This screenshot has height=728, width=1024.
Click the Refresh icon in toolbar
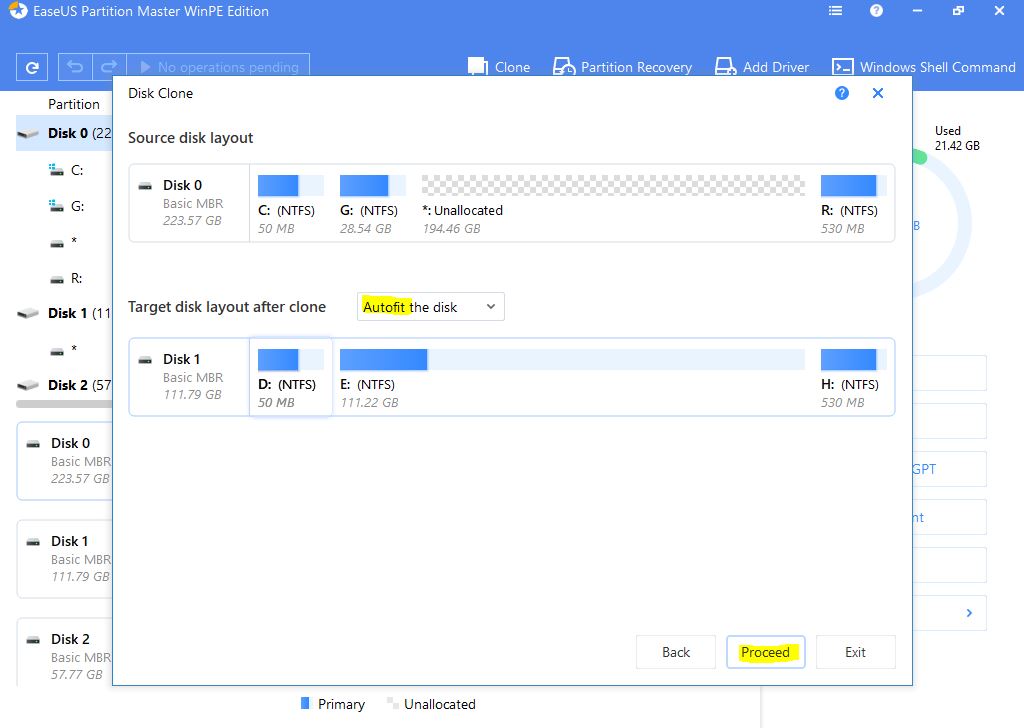click(32, 67)
